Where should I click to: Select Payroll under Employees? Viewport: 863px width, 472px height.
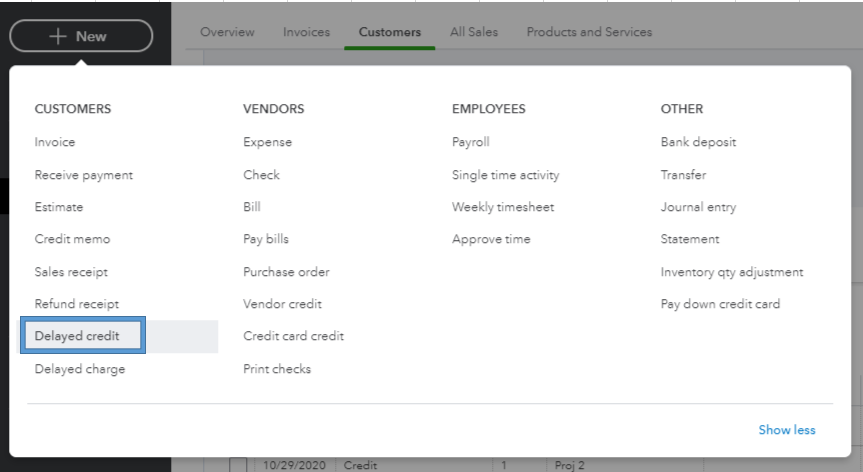[470, 142]
